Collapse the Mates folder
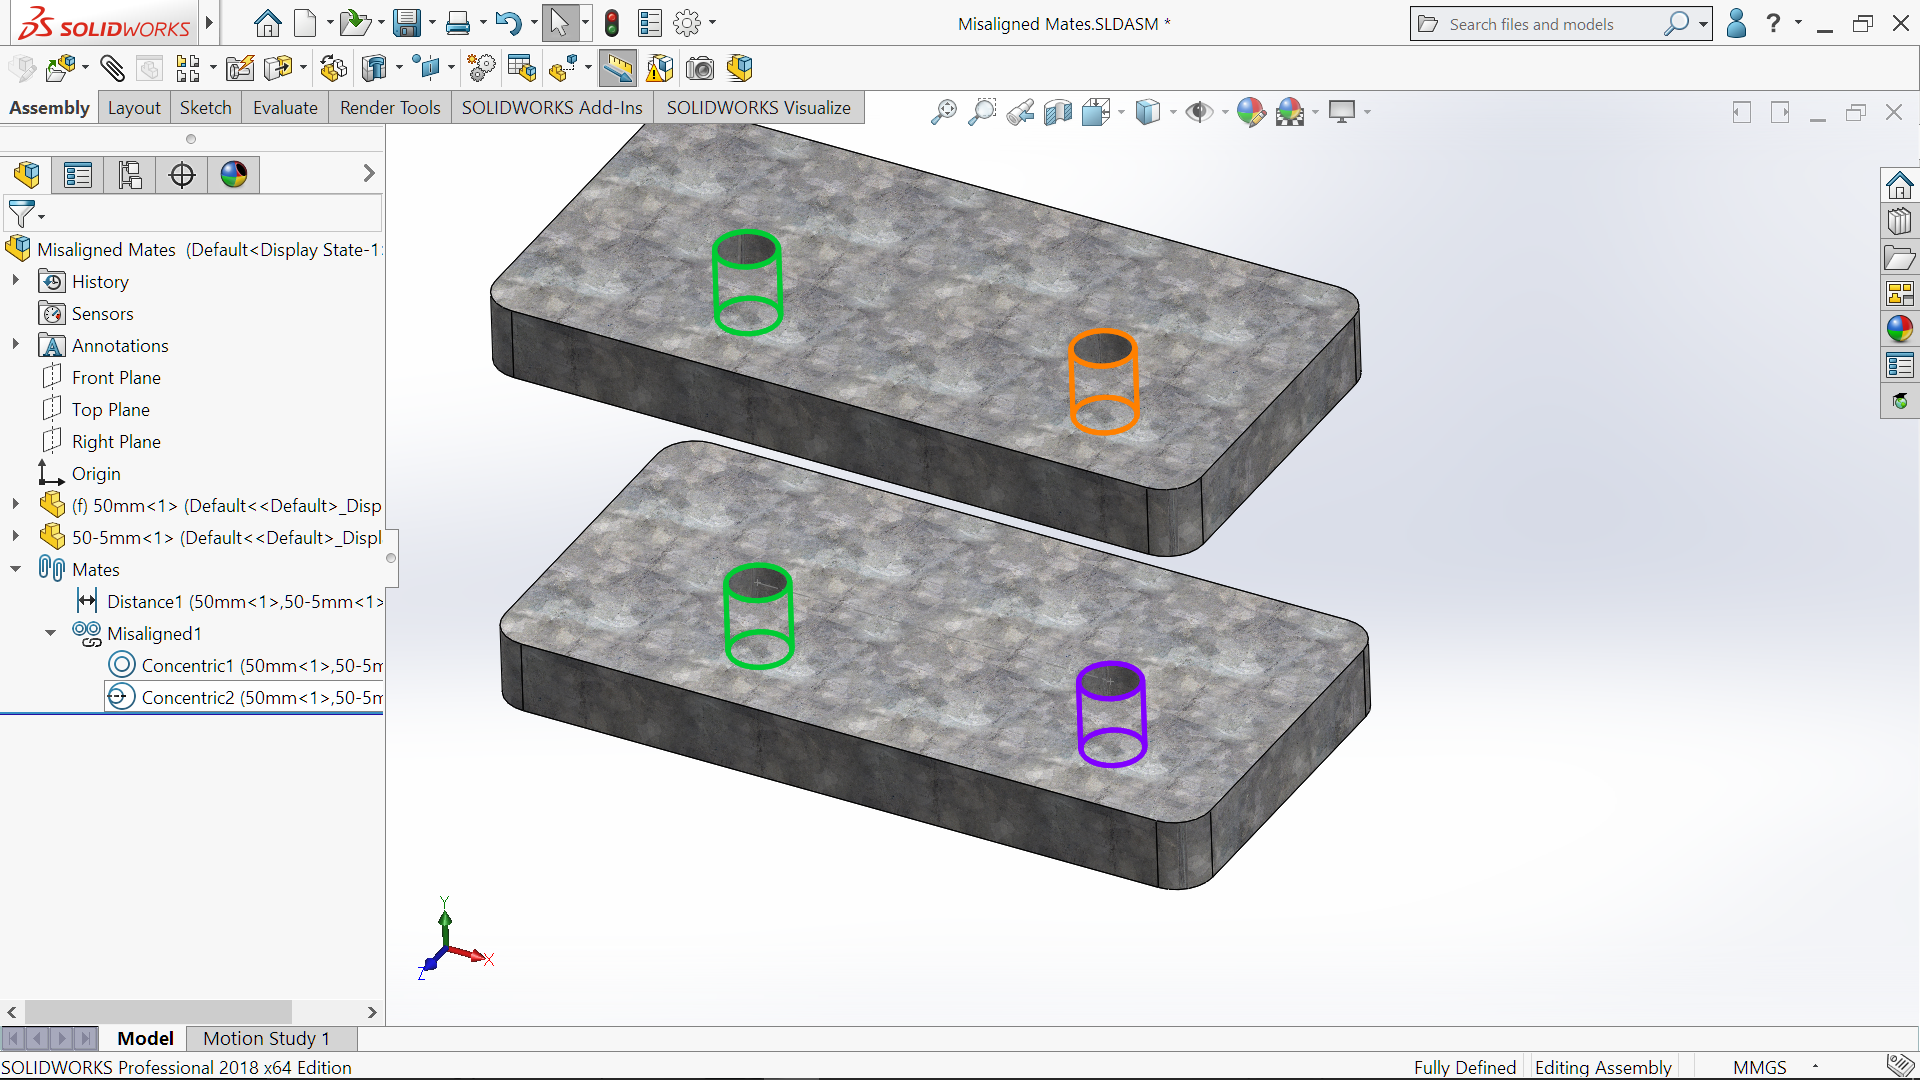The height and width of the screenshot is (1080, 1920). 16,569
